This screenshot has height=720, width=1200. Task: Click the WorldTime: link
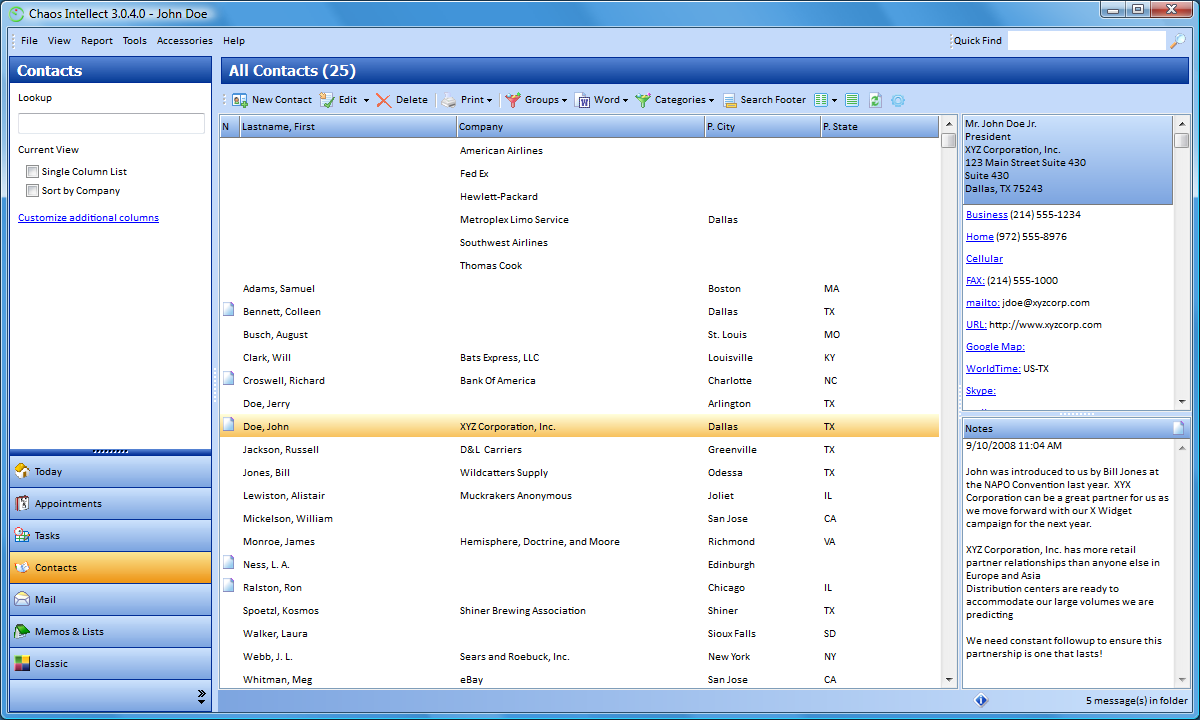pyautogui.click(x=993, y=369)
